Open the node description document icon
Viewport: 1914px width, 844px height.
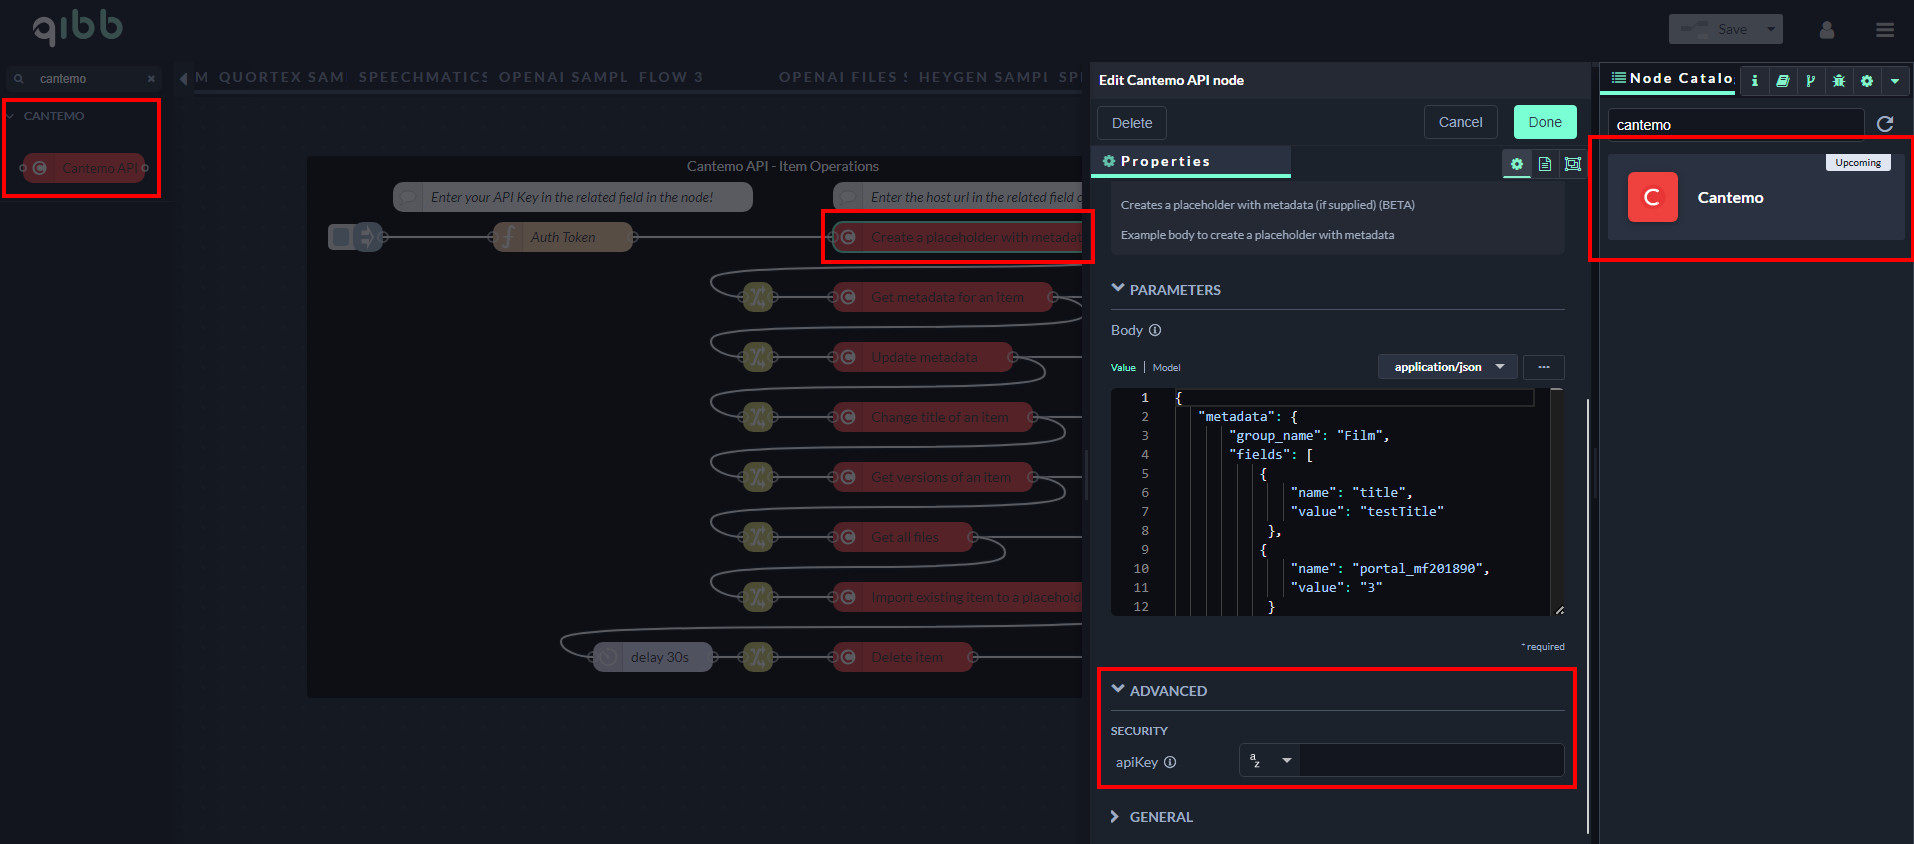1545,164
